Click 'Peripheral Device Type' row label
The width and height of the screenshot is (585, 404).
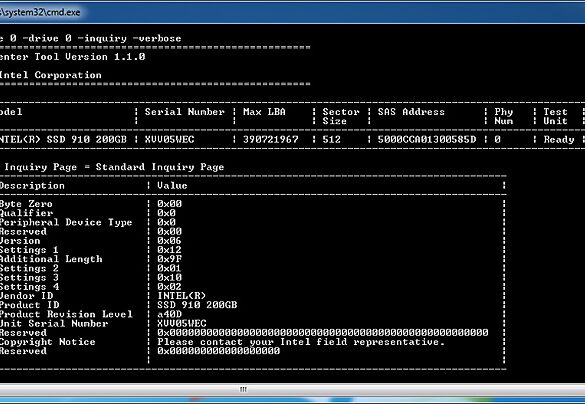(66, 222)
